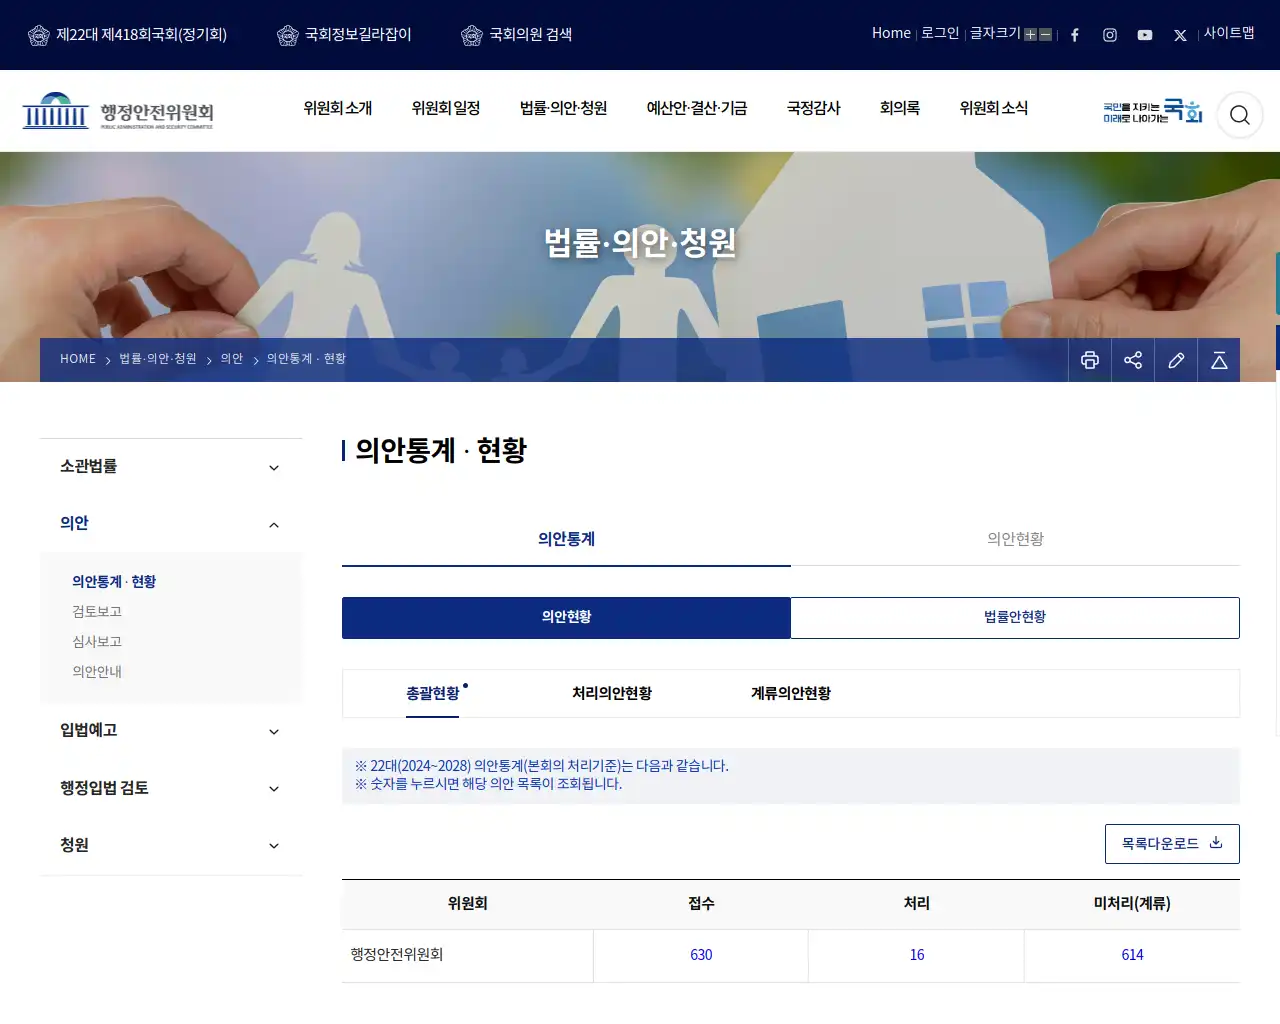Select the 총괄현황 tab
Screen dimensions: 1280x1024
coord(433,693)
